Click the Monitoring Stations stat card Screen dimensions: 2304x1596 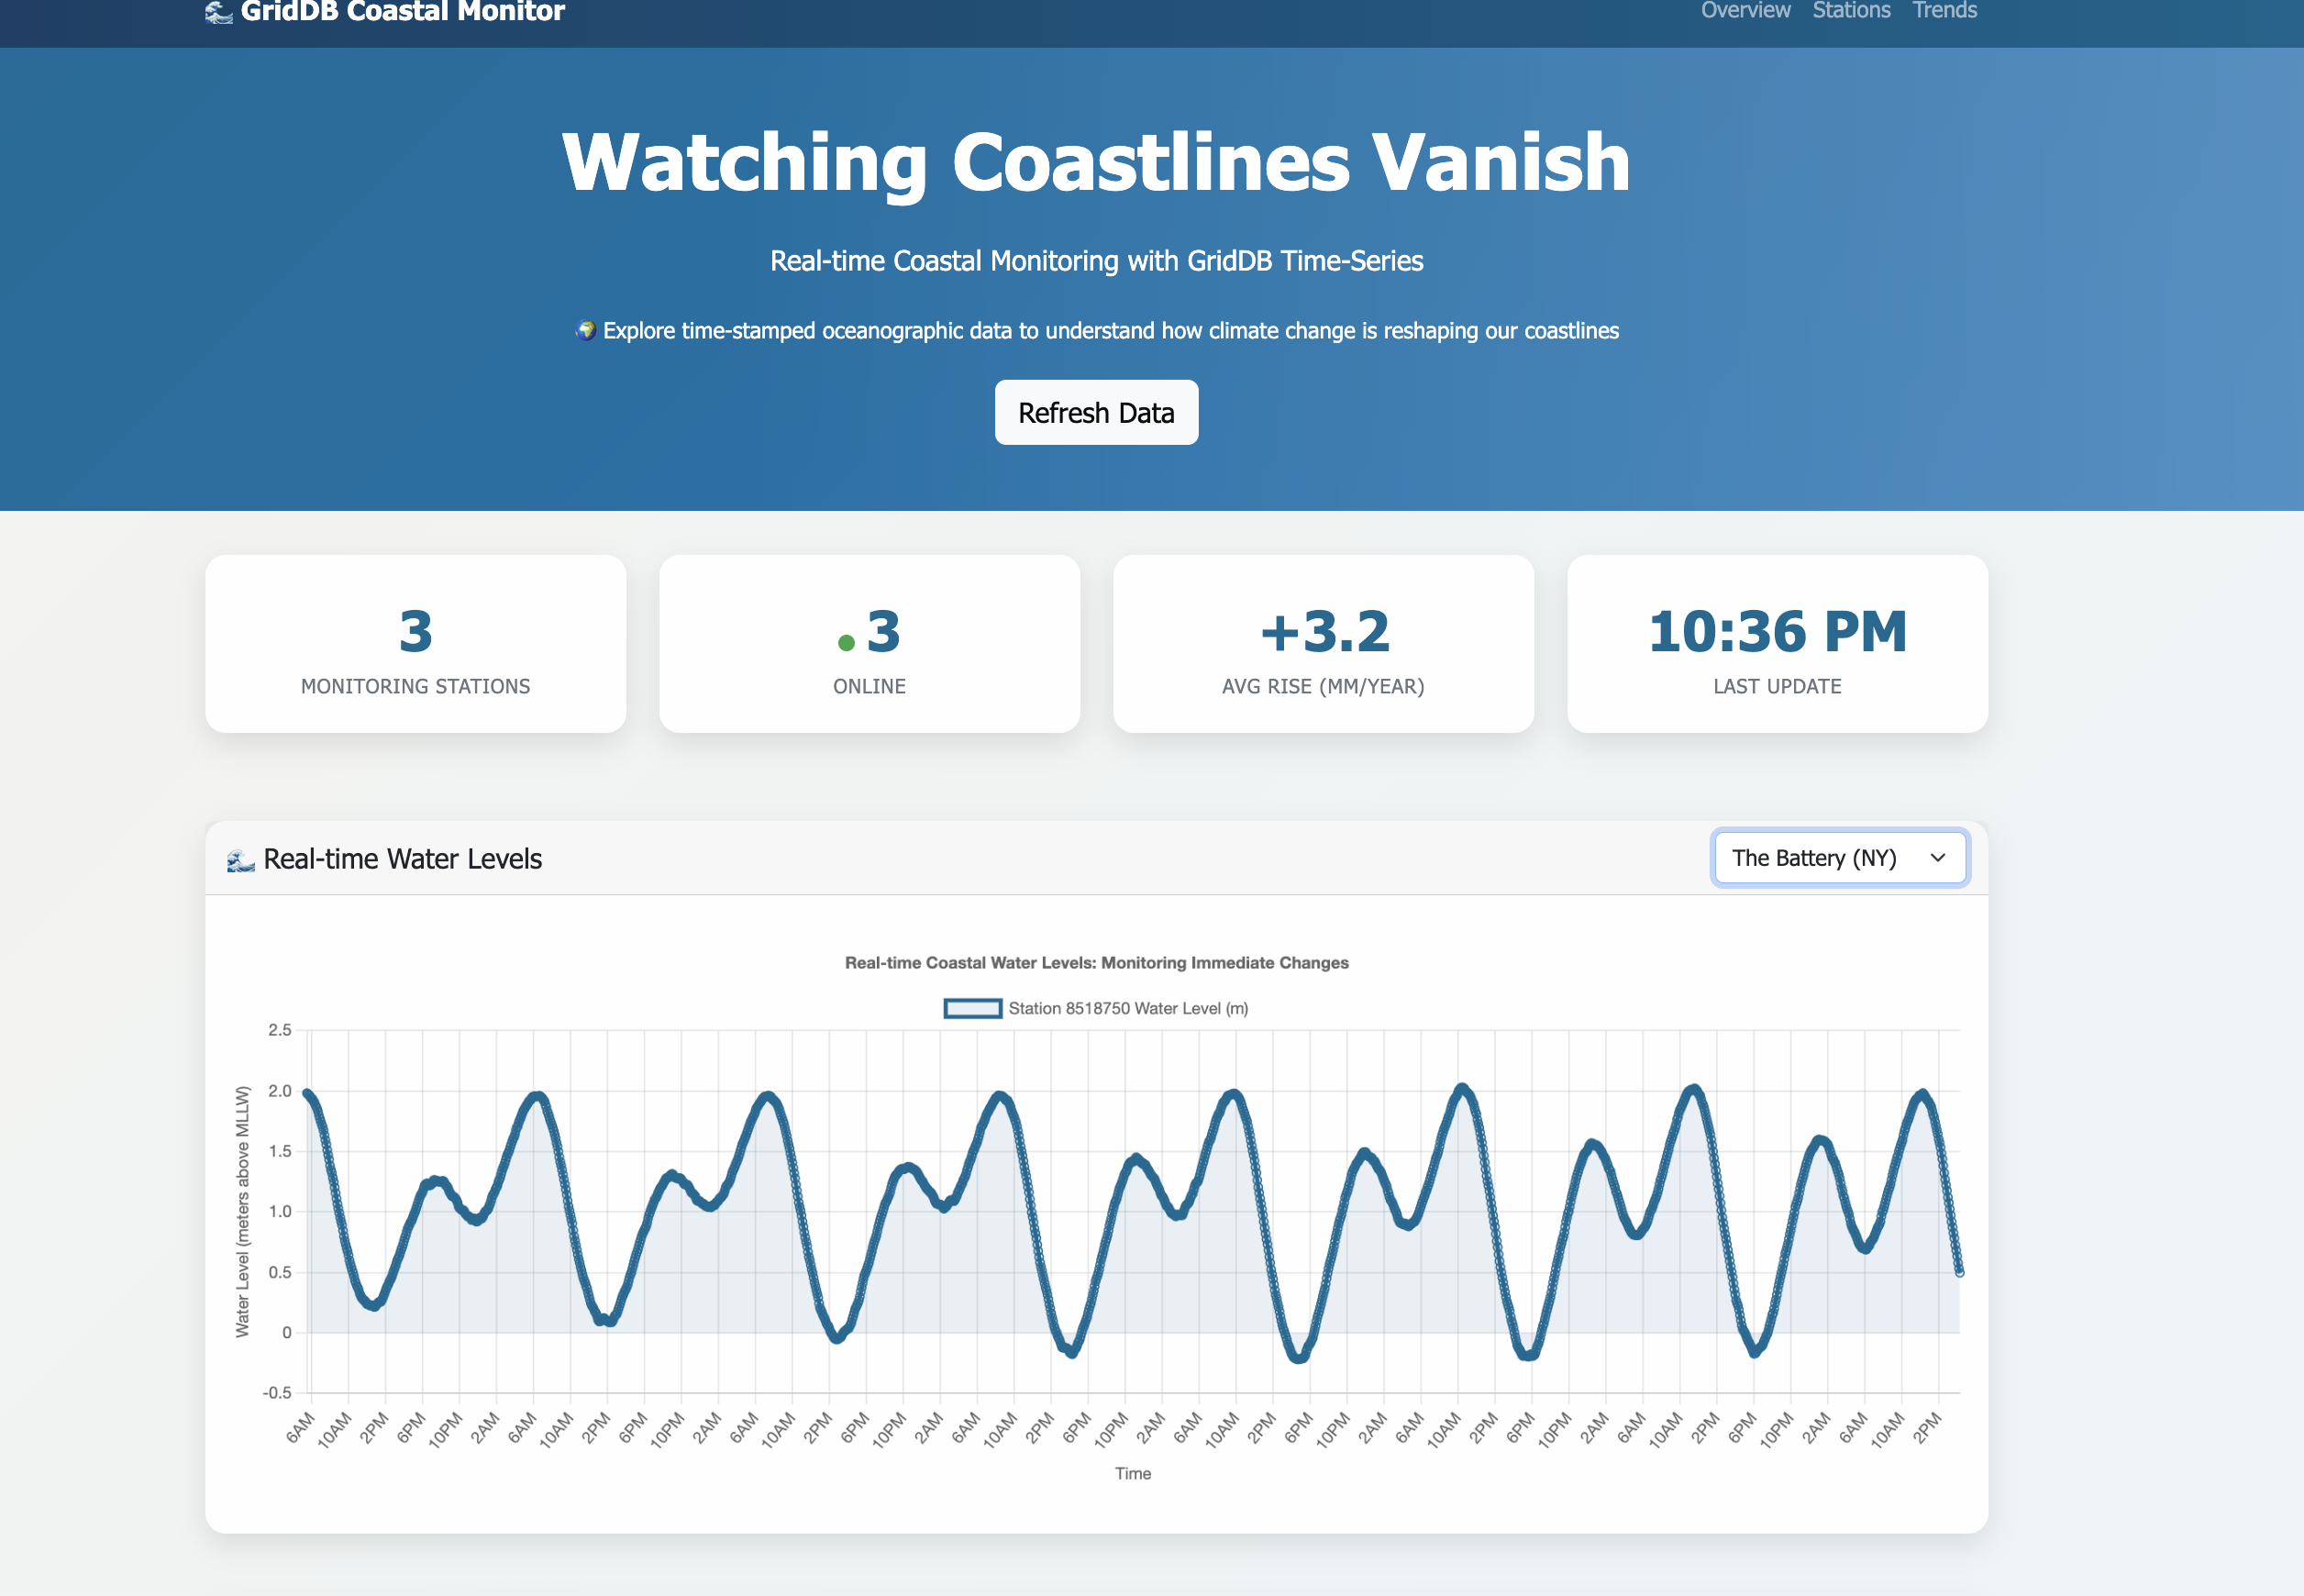415,644
